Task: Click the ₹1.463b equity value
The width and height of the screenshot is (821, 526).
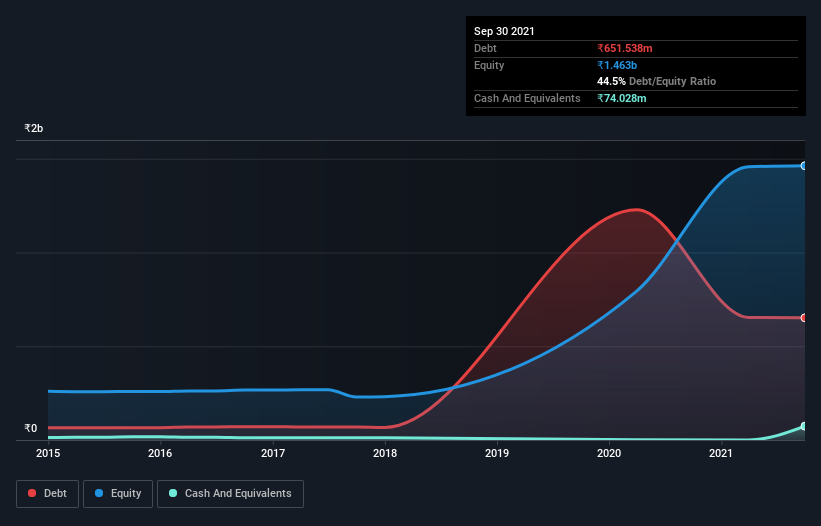Action: point(617,65)
